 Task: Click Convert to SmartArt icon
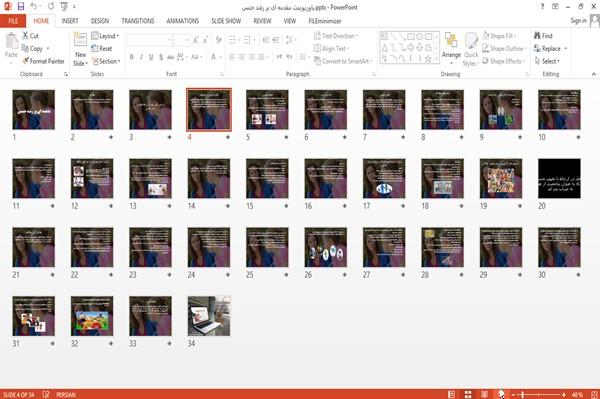pos(317,61)
